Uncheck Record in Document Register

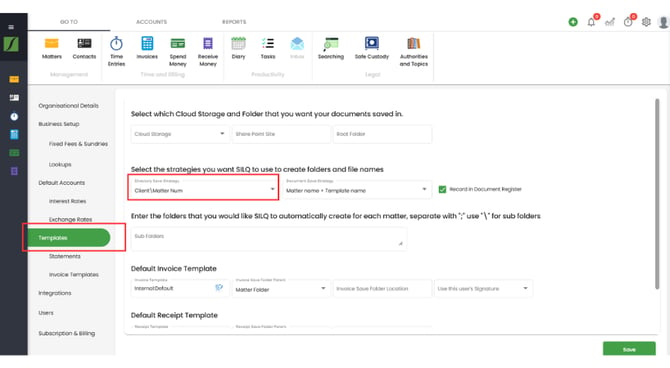pyautogui.click(x=442, y=189)
